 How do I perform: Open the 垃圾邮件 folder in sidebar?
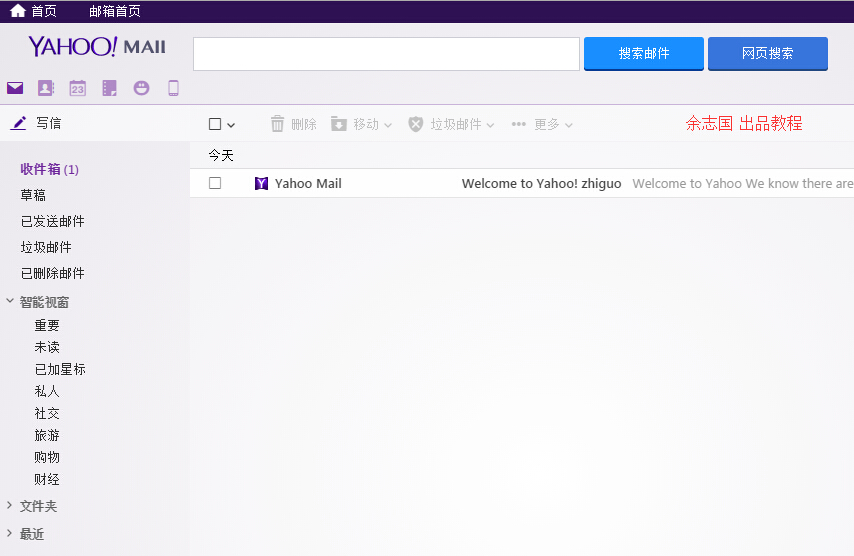coord(46,247)
